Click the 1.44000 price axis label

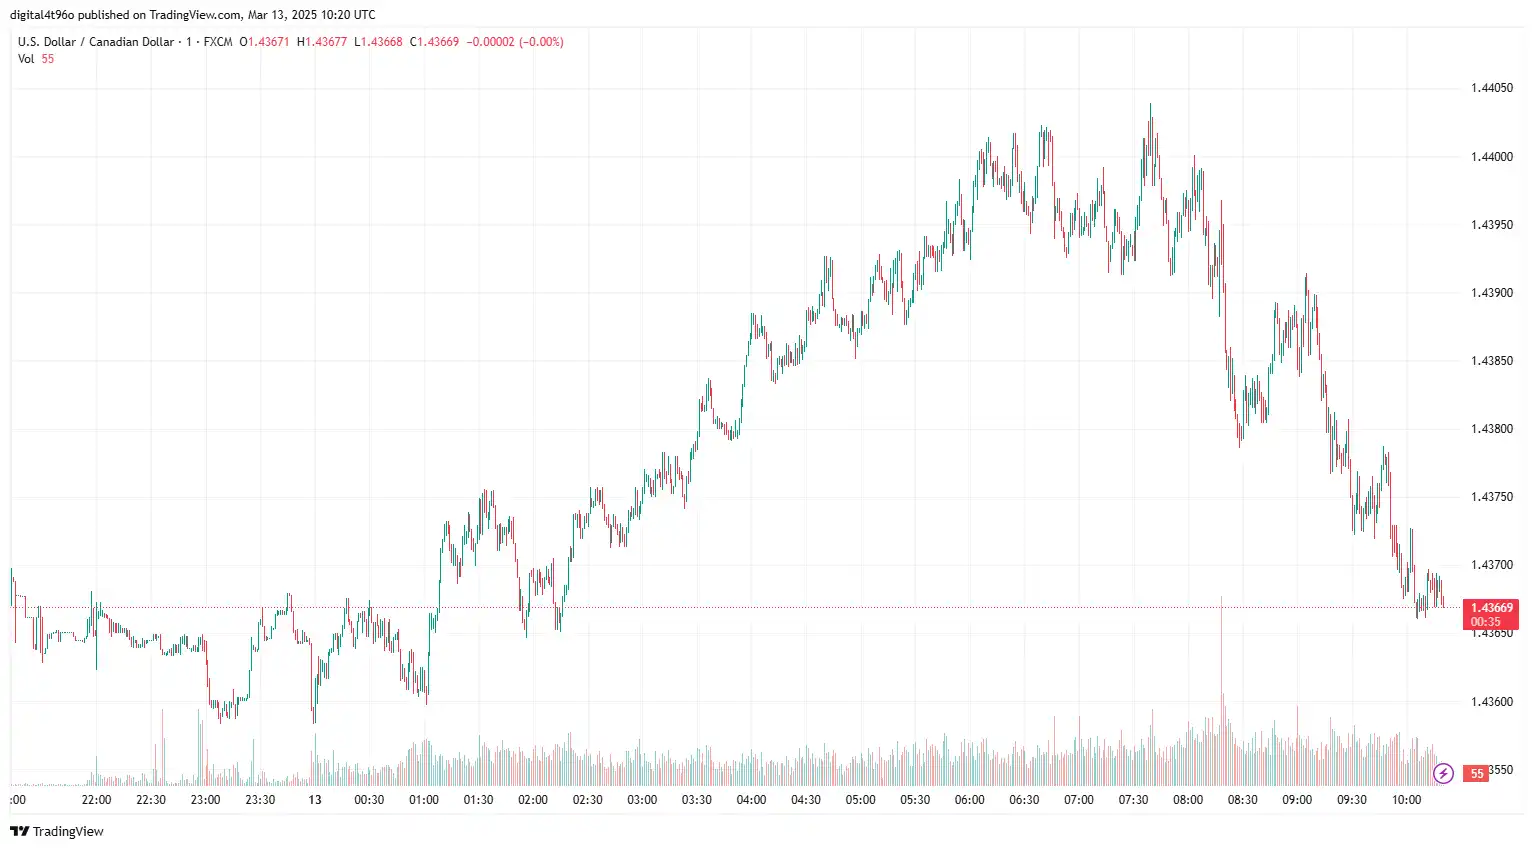[x=1491, y=157]
